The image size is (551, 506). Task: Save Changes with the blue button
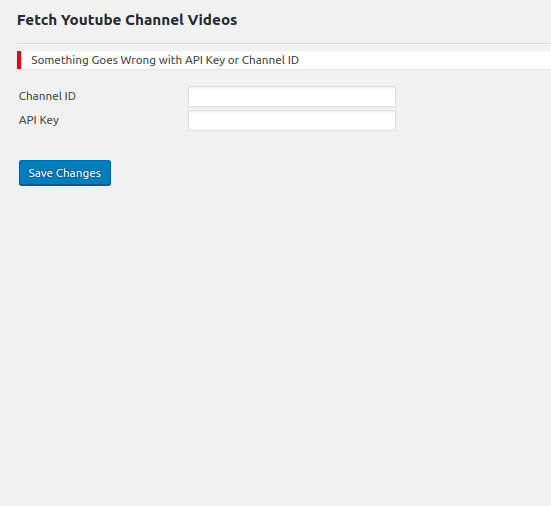click(65, 173)
